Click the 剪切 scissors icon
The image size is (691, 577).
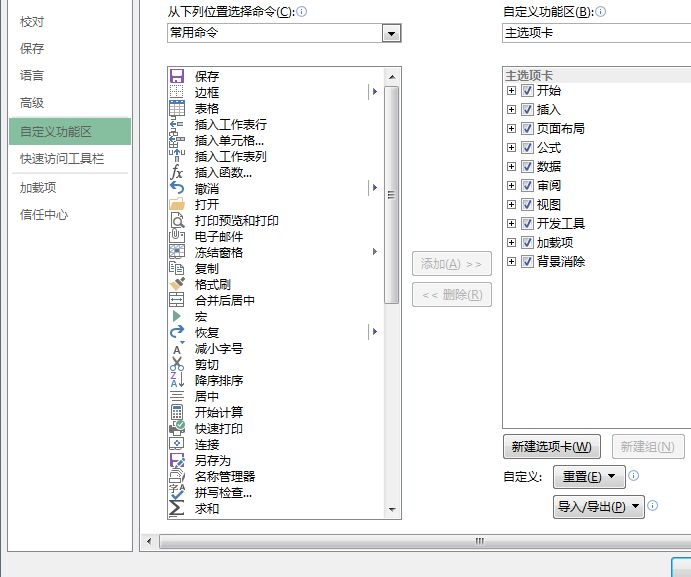pos(177,364)
